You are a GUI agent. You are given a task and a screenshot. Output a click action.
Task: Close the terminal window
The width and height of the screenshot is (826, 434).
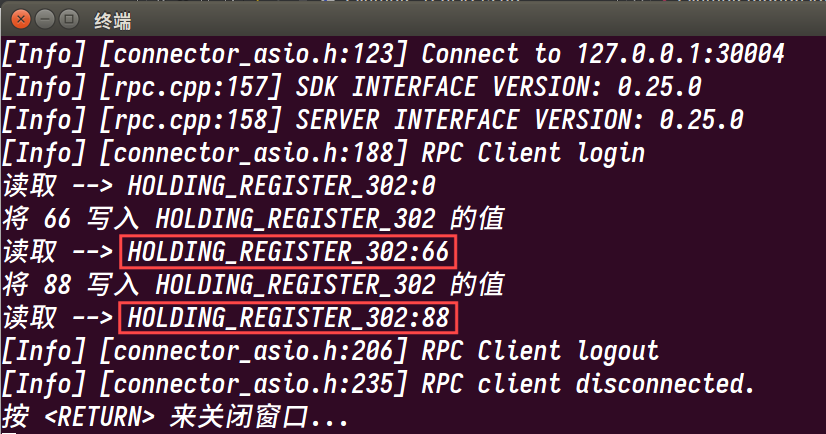[21, 19]
